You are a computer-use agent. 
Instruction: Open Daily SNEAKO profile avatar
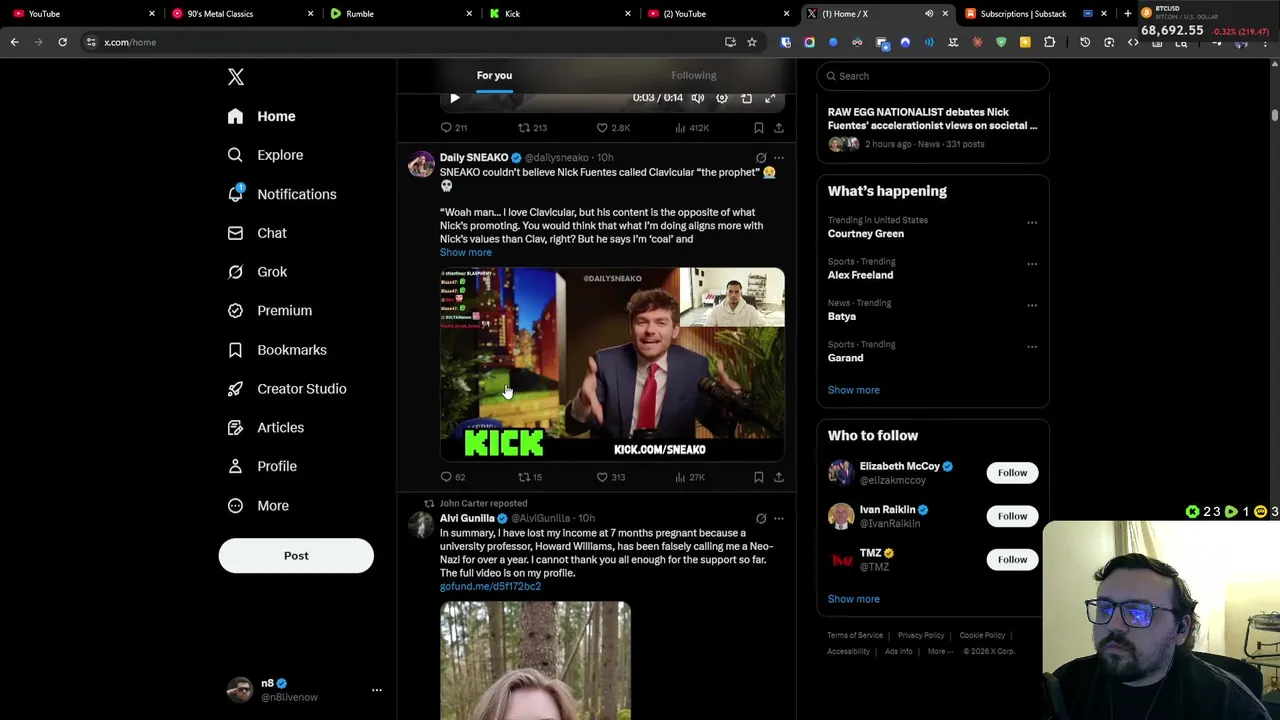421,165
